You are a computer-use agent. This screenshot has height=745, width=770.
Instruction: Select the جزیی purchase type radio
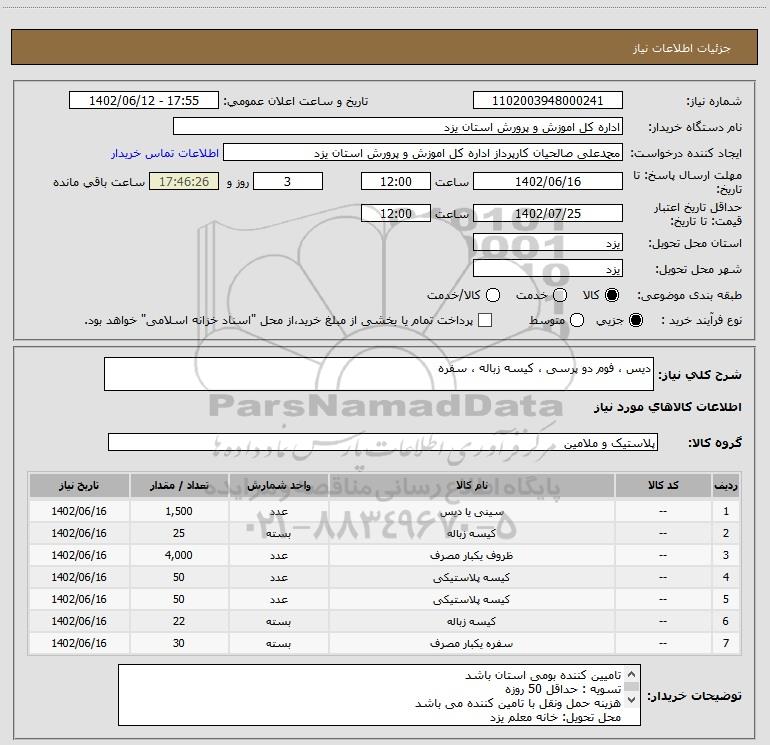tap(635, 320)
